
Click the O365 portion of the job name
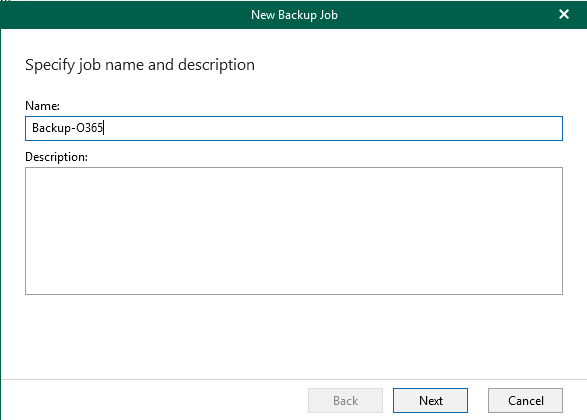pyautogui.click(x=89, y=128)
